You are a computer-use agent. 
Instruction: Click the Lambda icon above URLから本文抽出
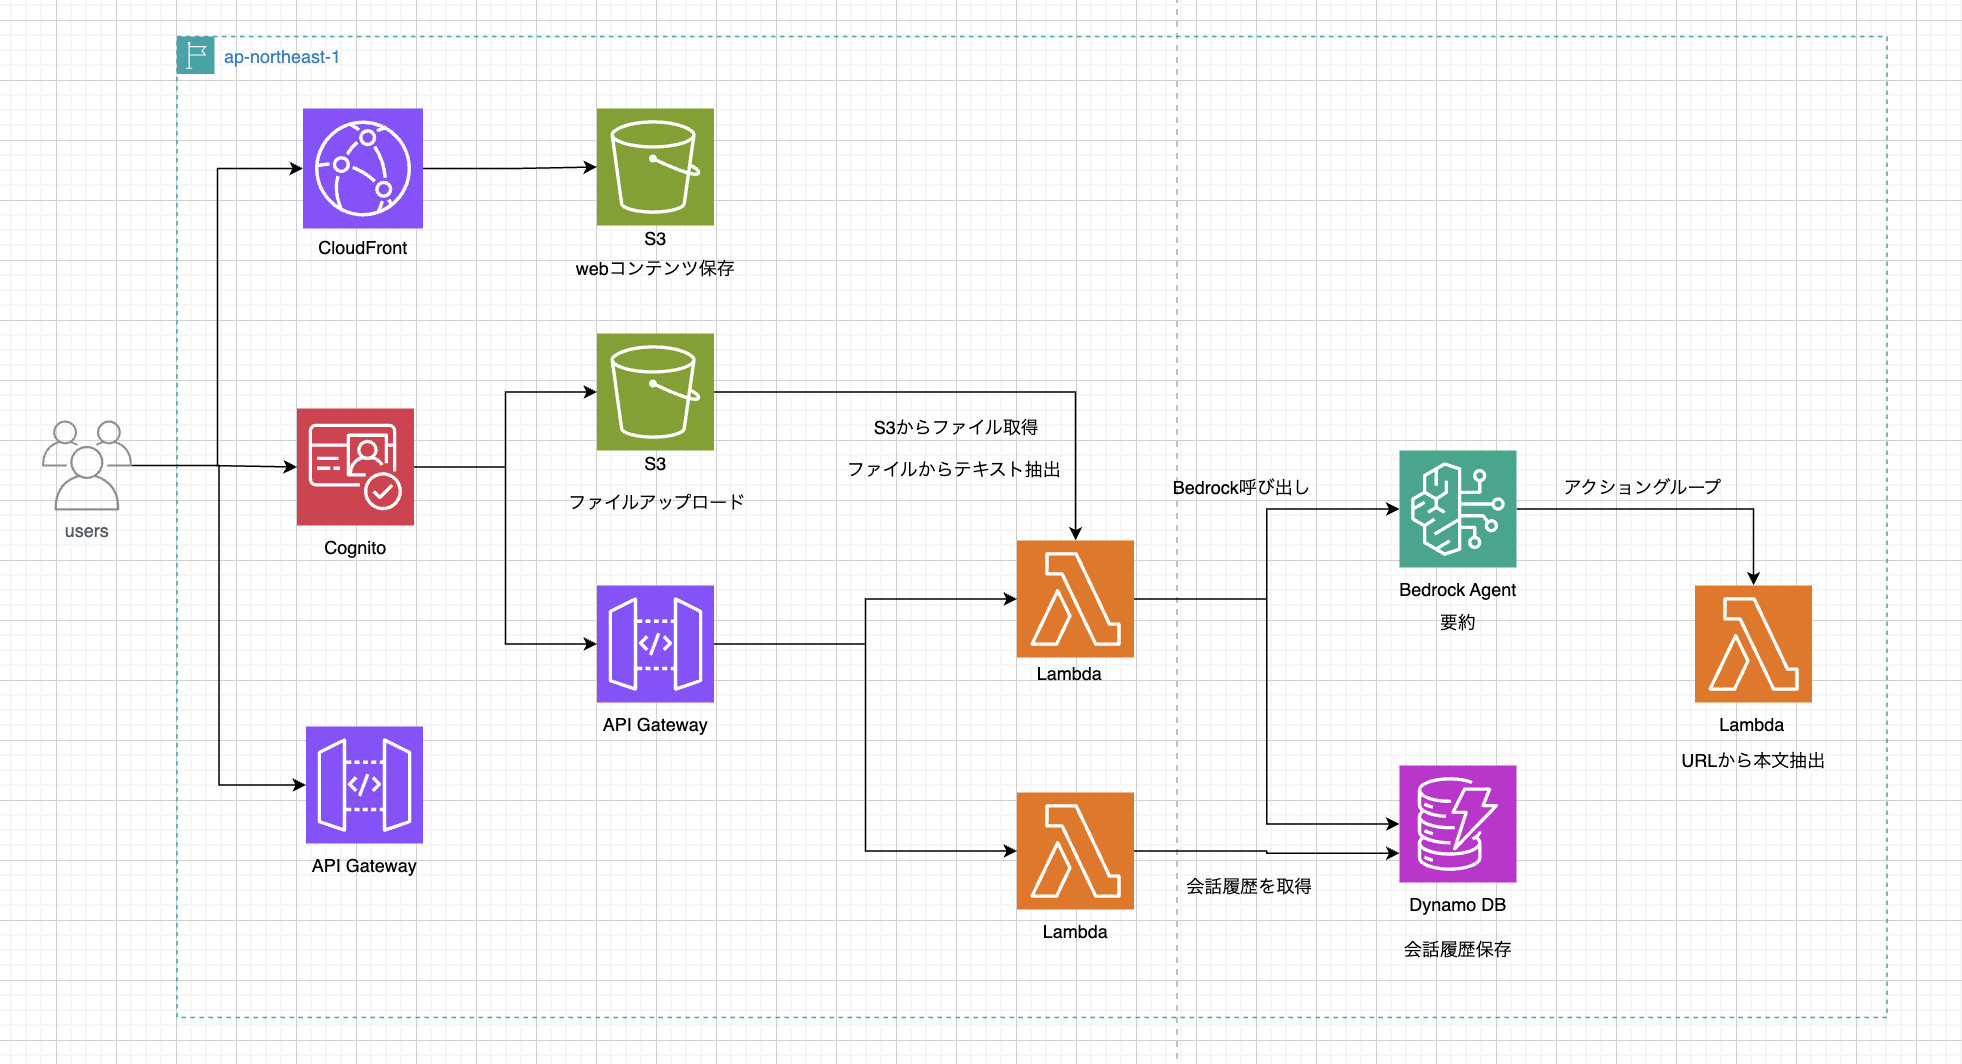pos(1752,643)
